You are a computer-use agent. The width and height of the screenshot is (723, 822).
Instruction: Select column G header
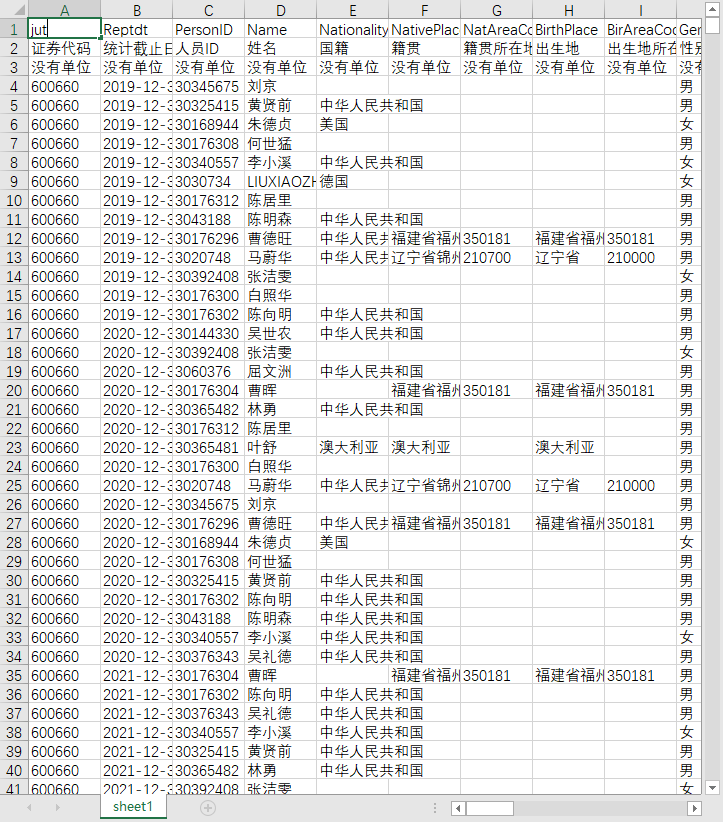(x=497, y=10)
